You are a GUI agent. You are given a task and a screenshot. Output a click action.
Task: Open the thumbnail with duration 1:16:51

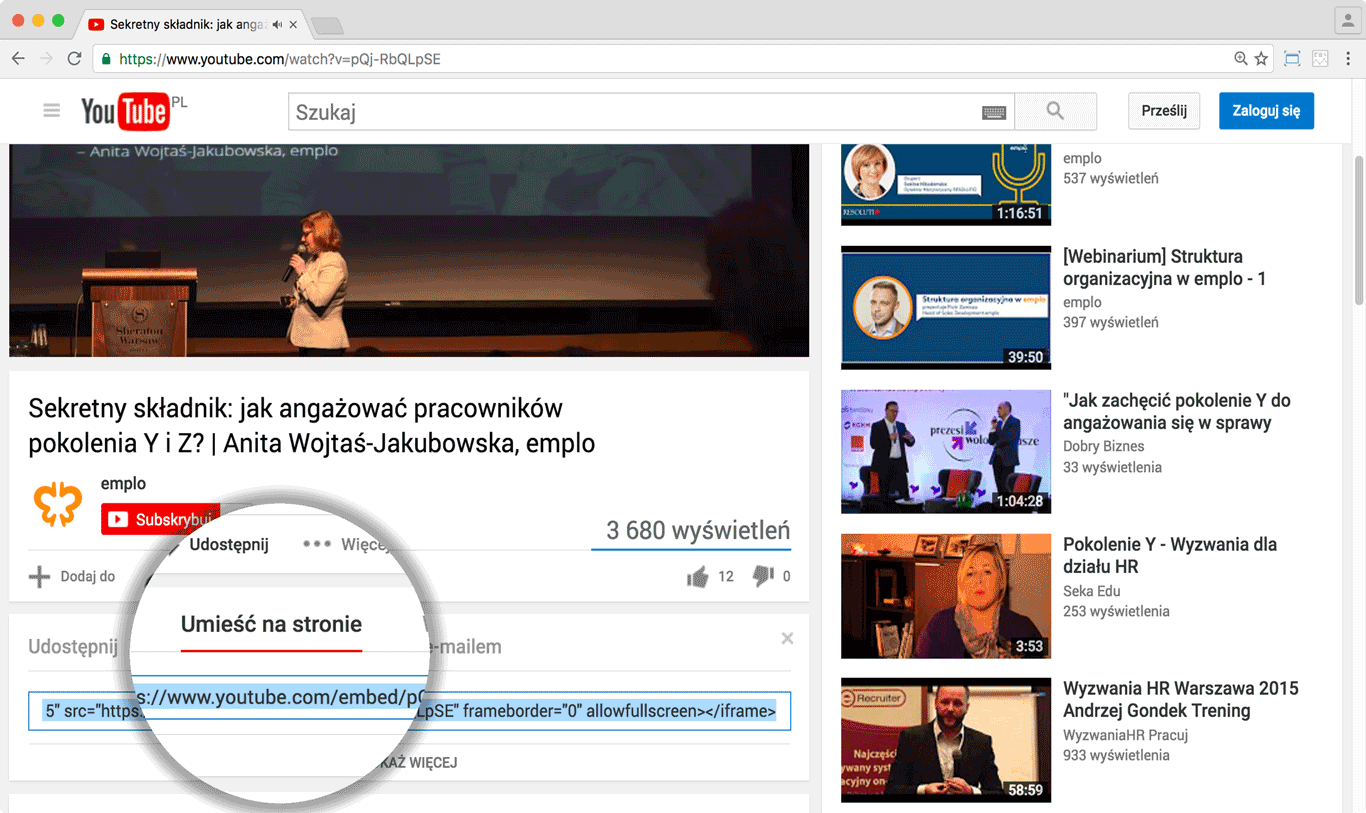point(946,185)
